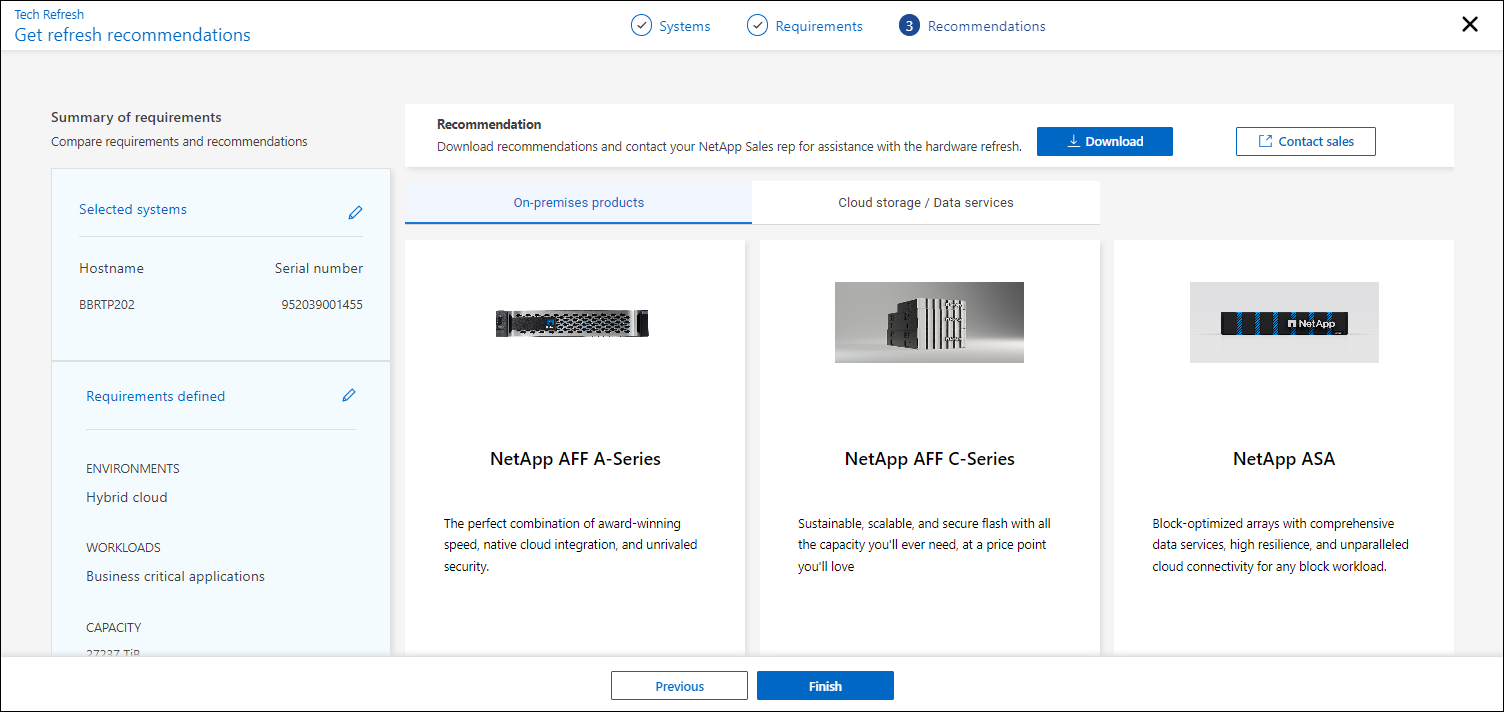
Task: Click the Systems step checkmark icon
Action: [x=641, y=25]
